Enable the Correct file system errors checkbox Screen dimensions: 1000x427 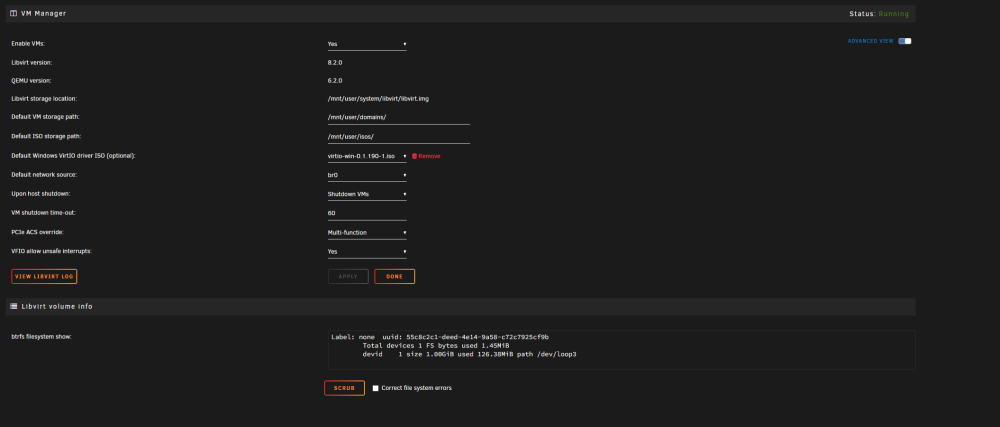point(376,388)
